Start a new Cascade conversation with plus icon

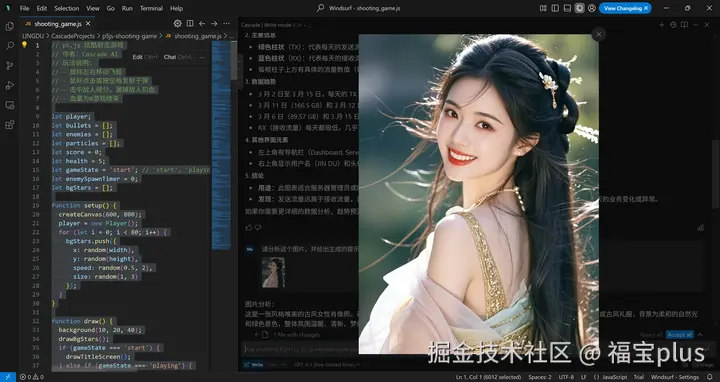(x=662, y=25)
